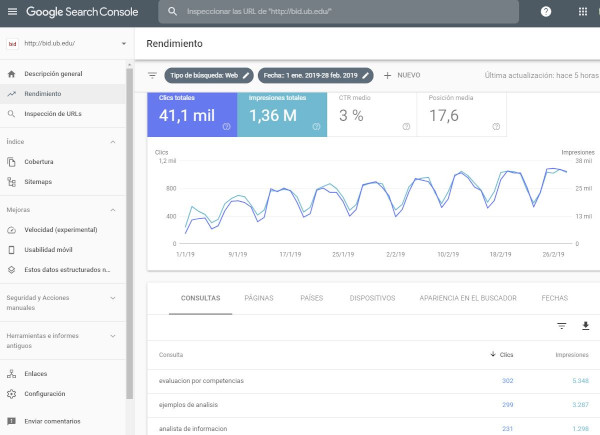Open the hamburger navigation menu

12,11
